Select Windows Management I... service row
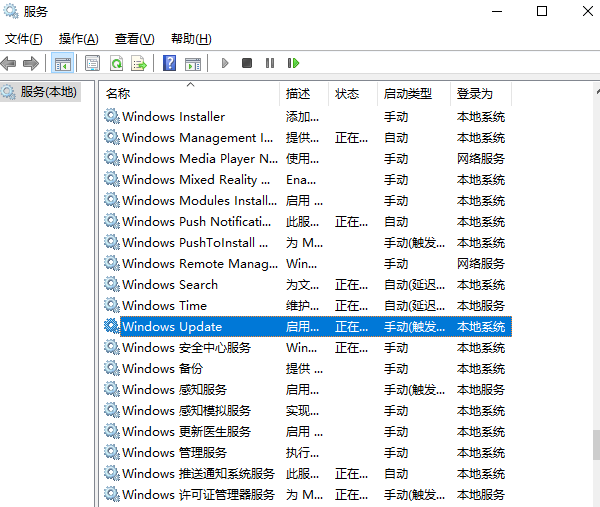The height and width of the screenshot is (507, 600). point(308,137)
